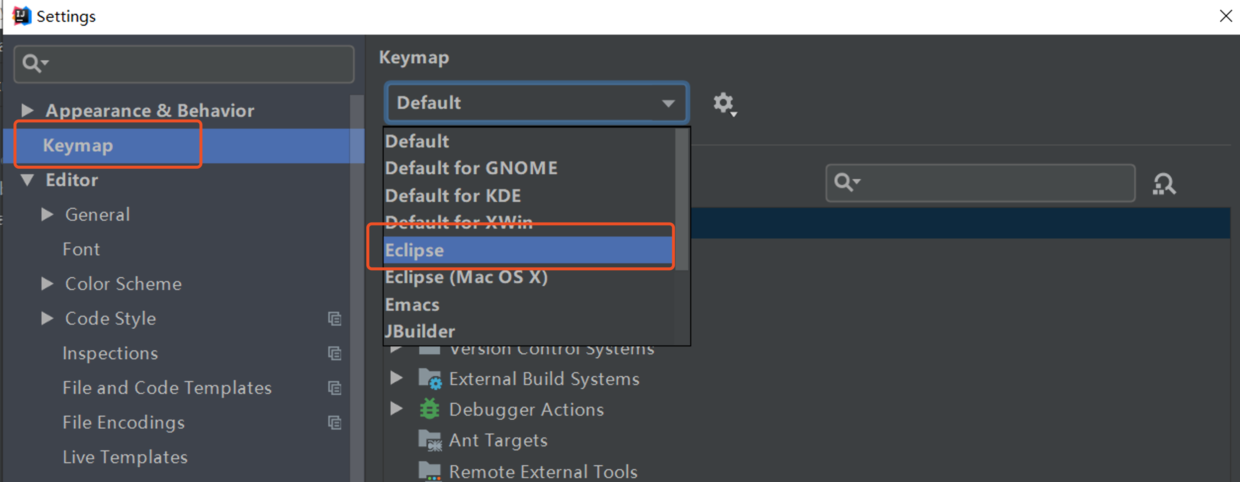Click the Ant Targets folder icon
The image size is (1240, 482).
[x=429, y=440]
